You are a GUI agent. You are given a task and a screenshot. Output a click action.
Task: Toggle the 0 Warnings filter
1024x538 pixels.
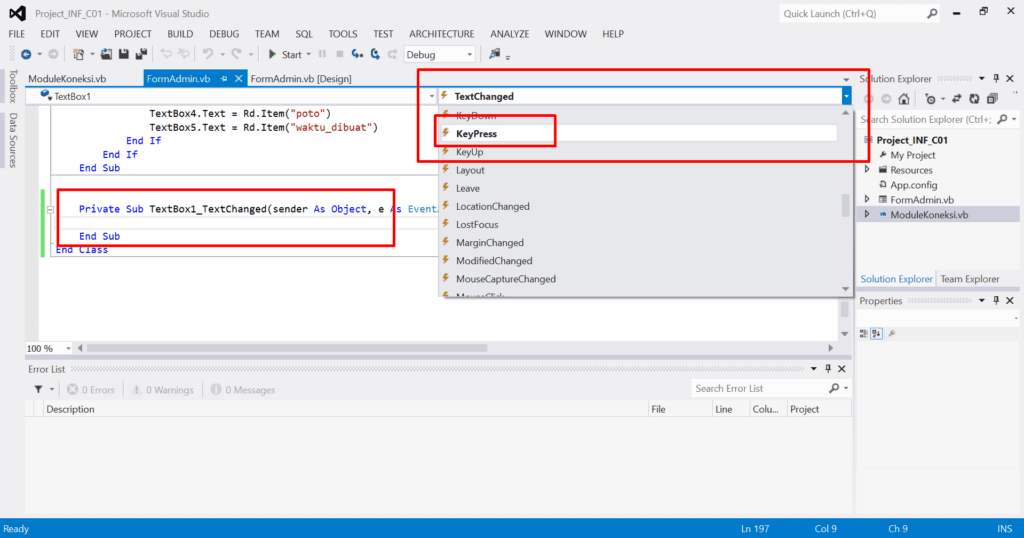click(x=162, y=389)
